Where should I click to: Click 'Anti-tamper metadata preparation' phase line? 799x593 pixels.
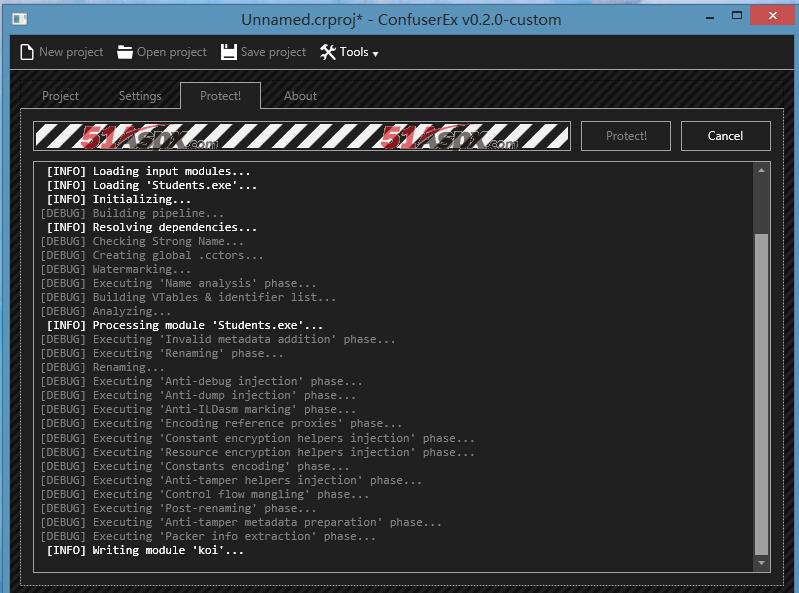coord(241,522)
